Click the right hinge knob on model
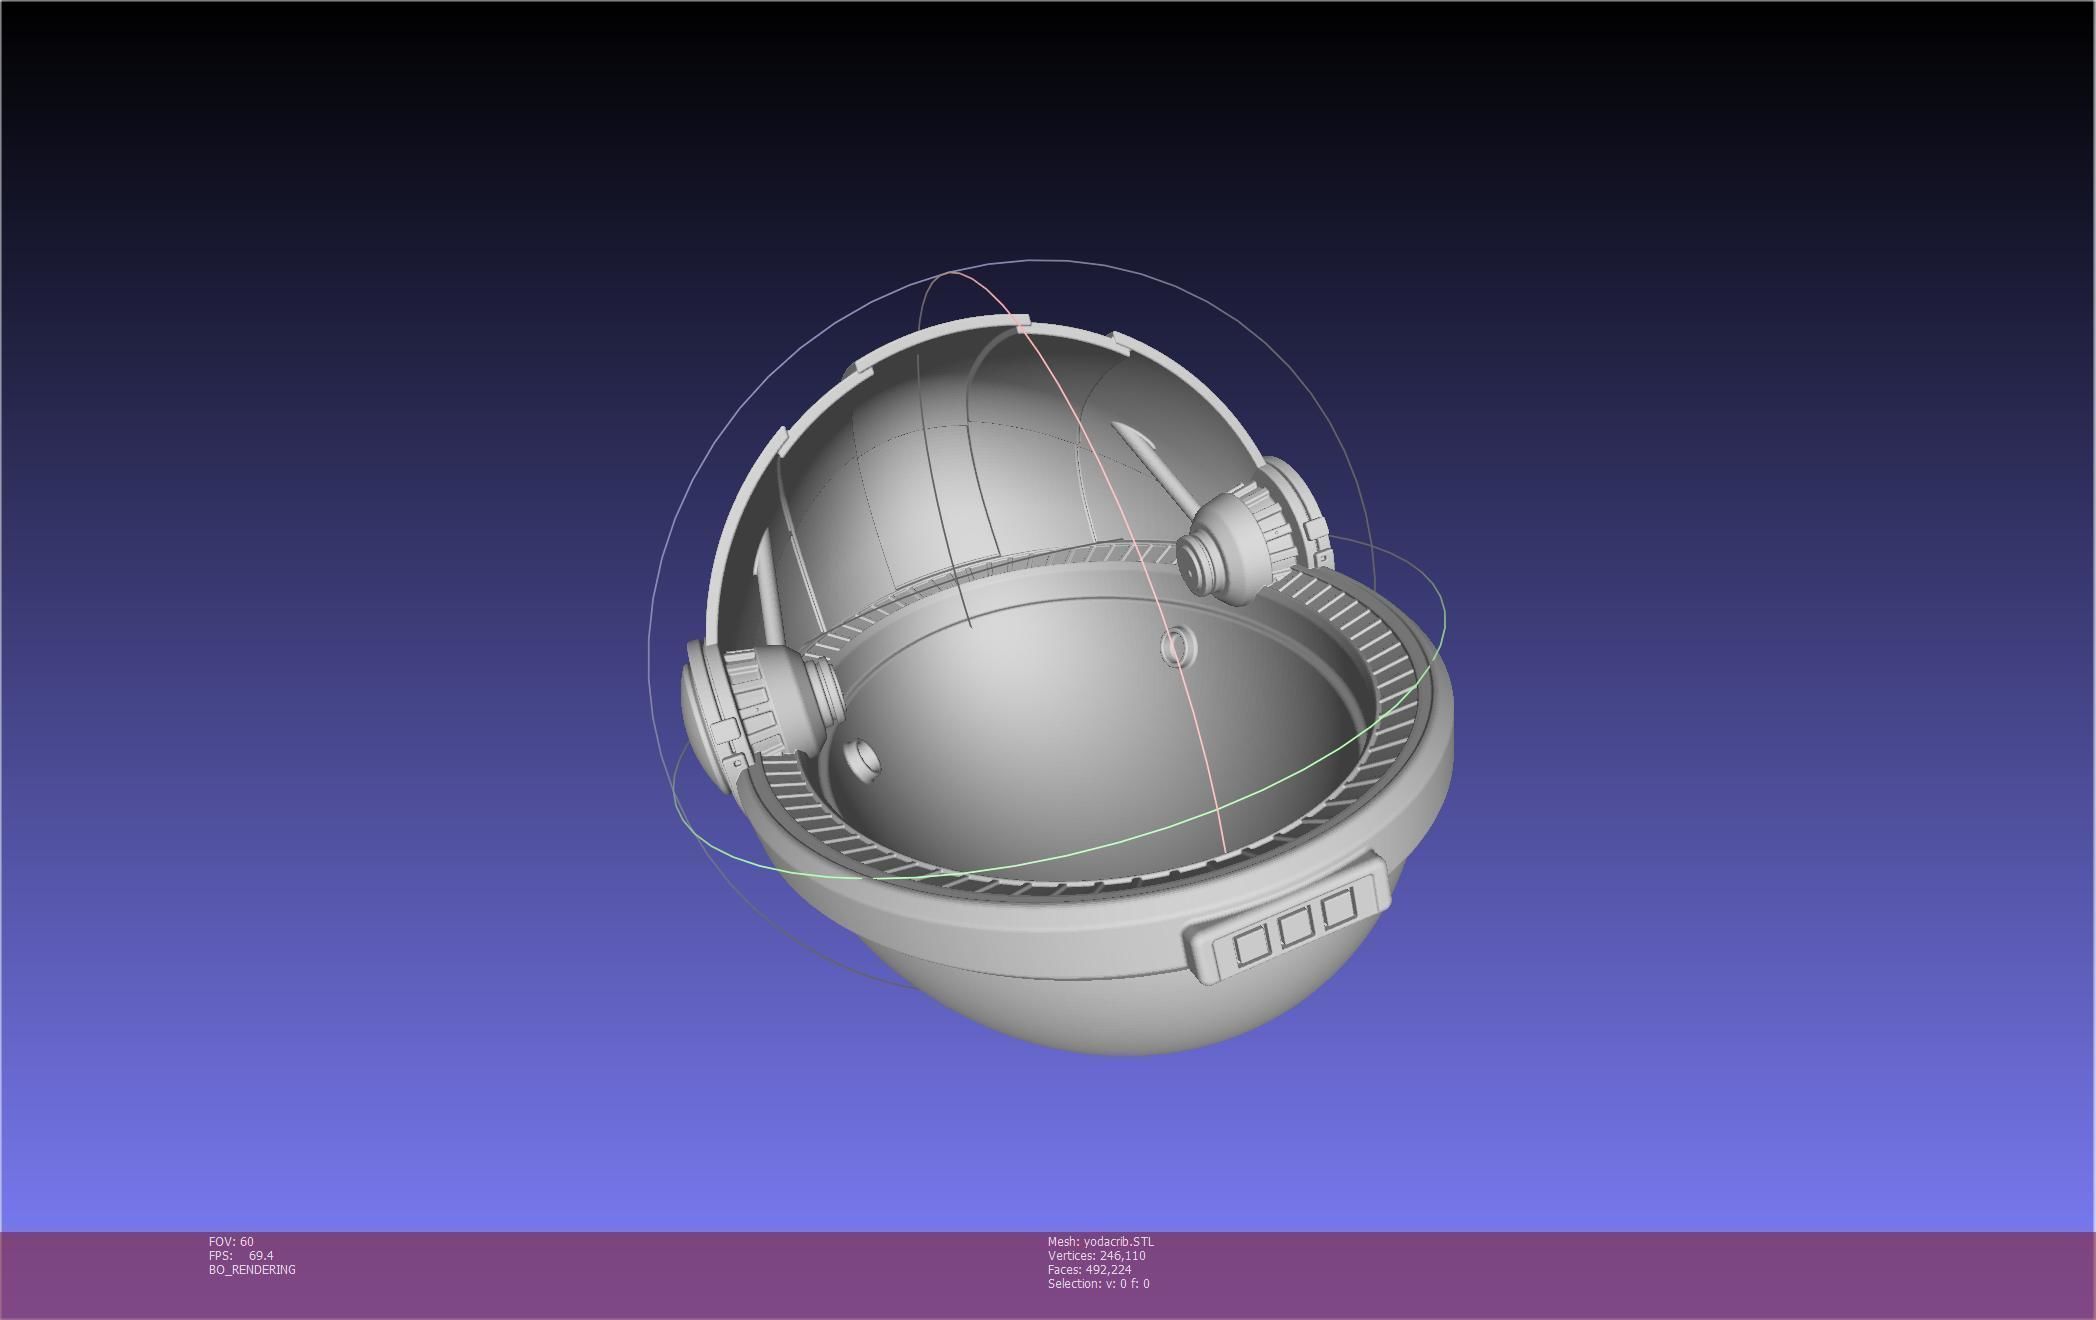Screen dimensions: 2096x1320 [1232, 548]
